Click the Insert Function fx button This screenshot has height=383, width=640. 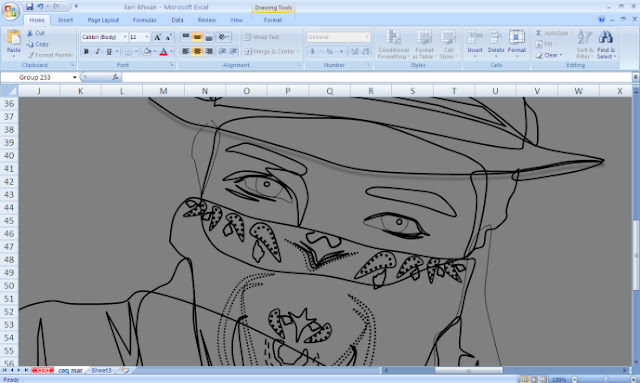coord(116,77)
